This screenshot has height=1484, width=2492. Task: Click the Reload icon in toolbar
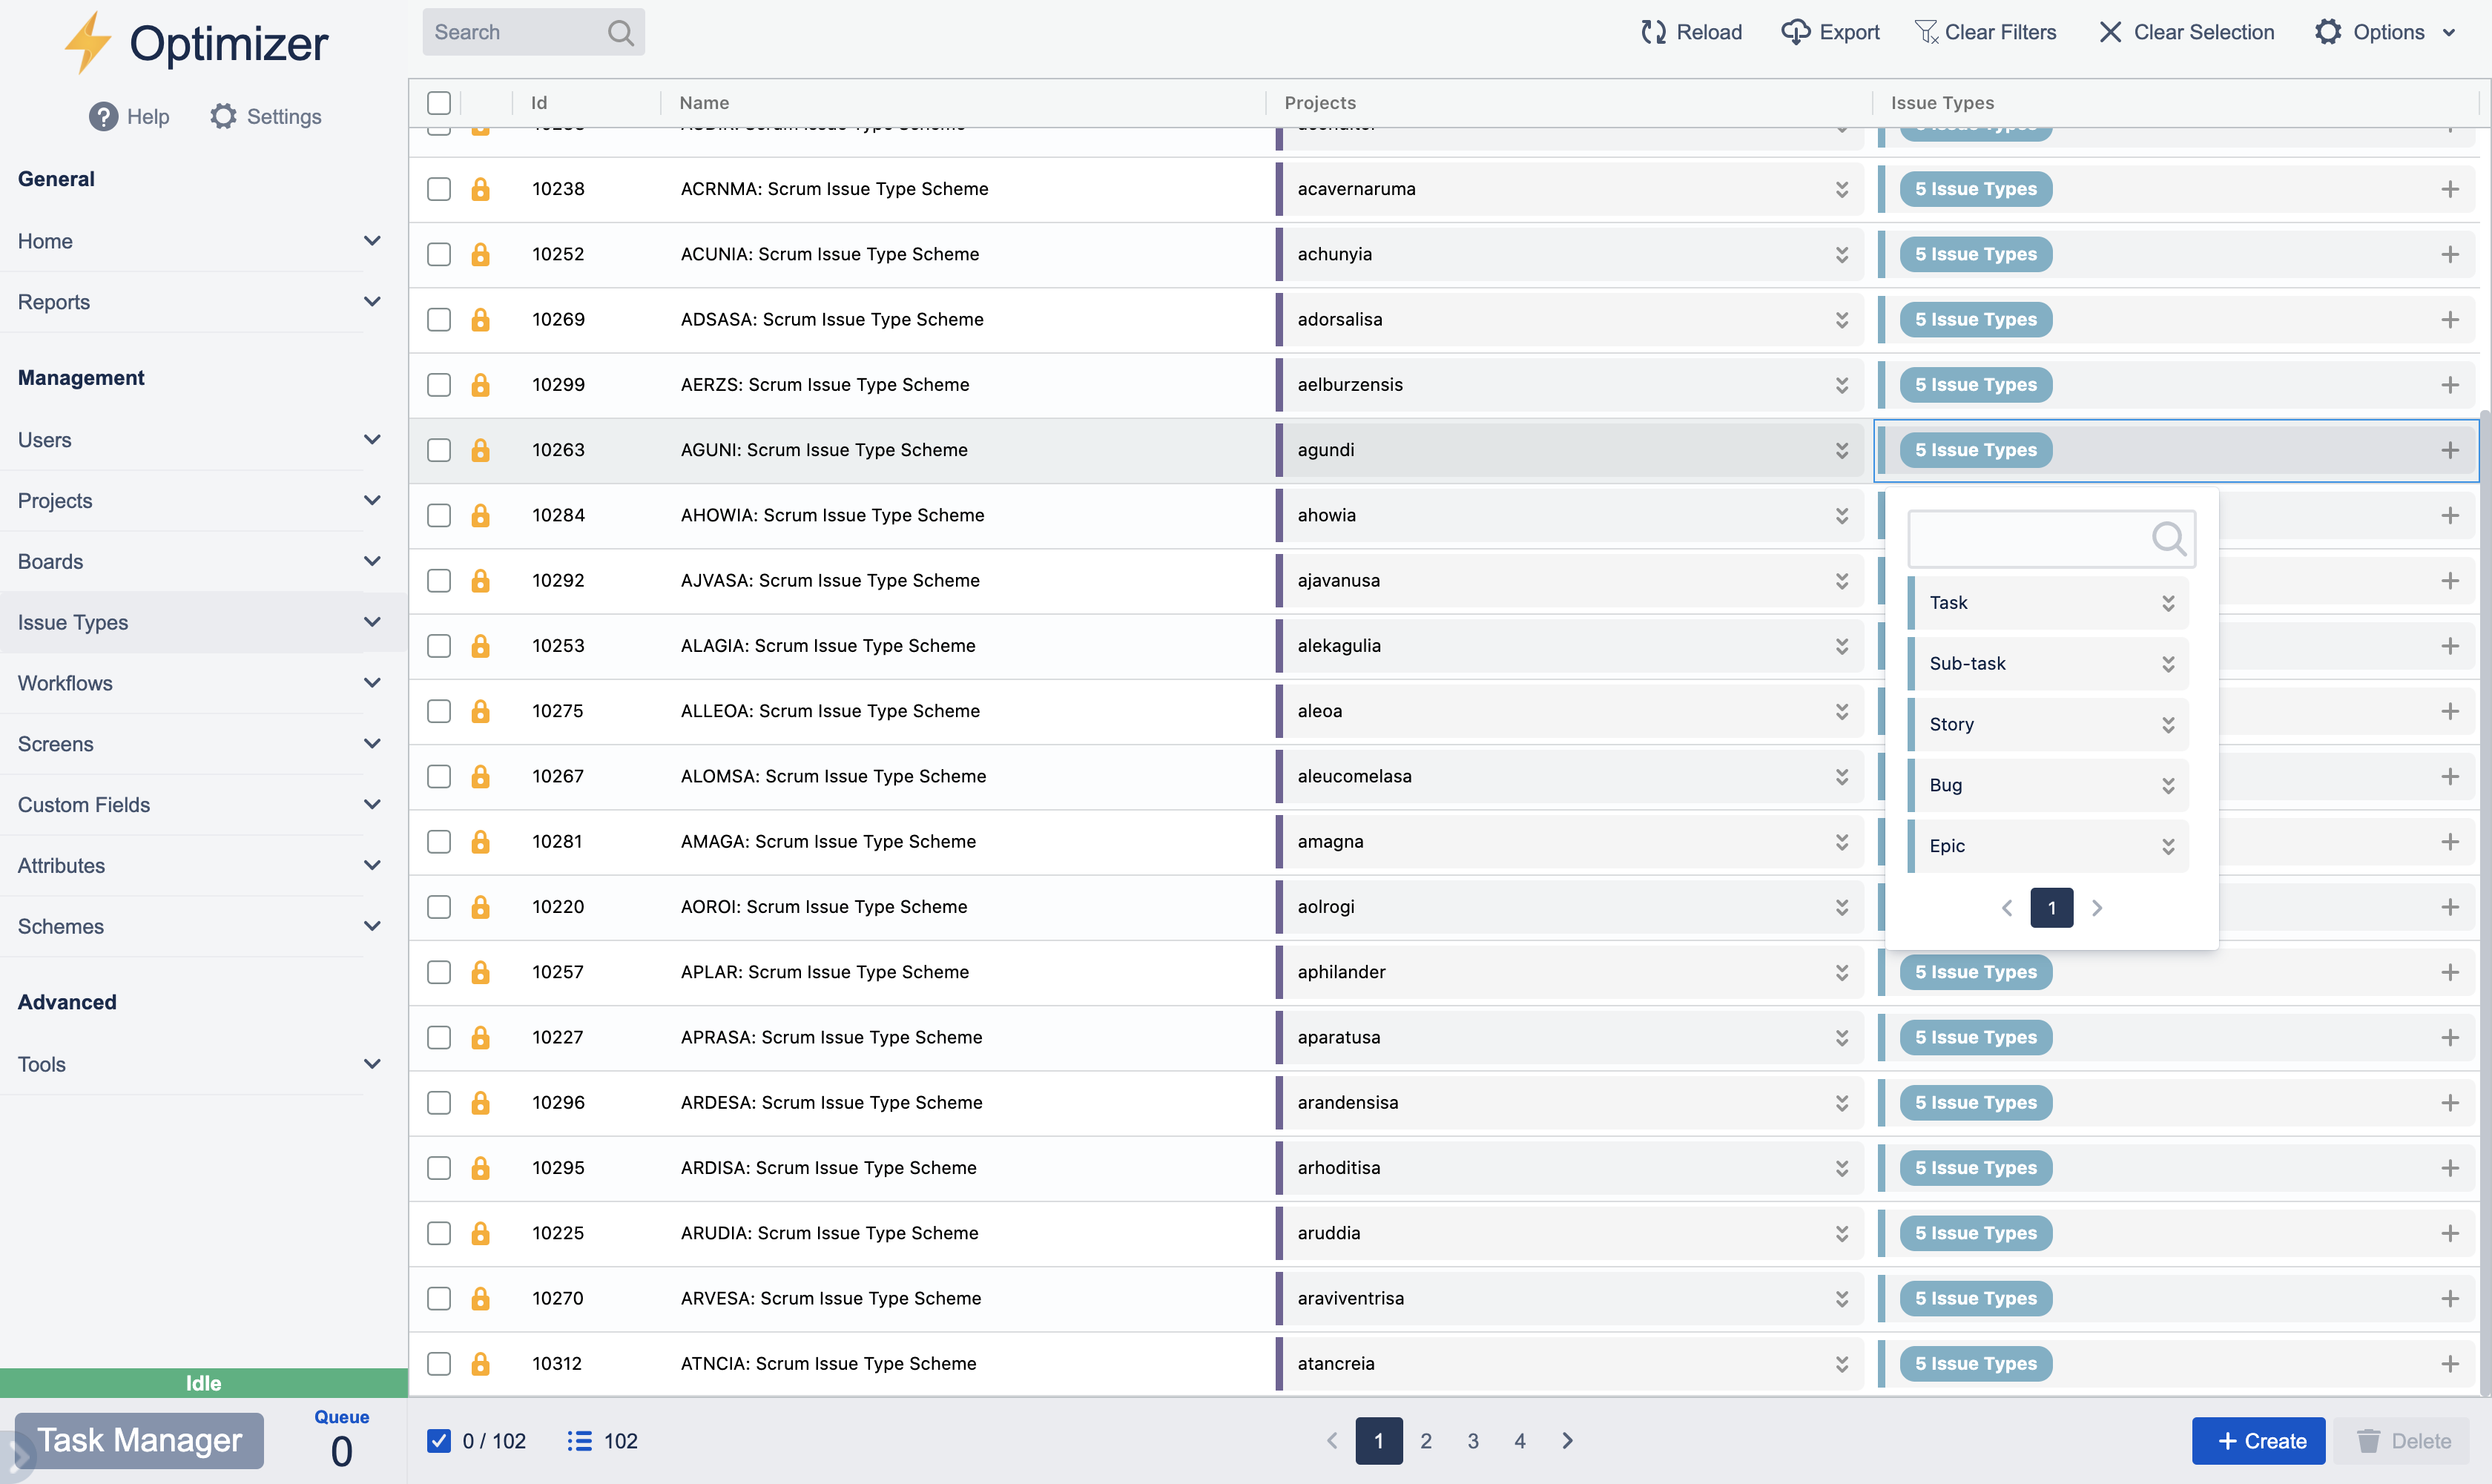point(1653,32)
